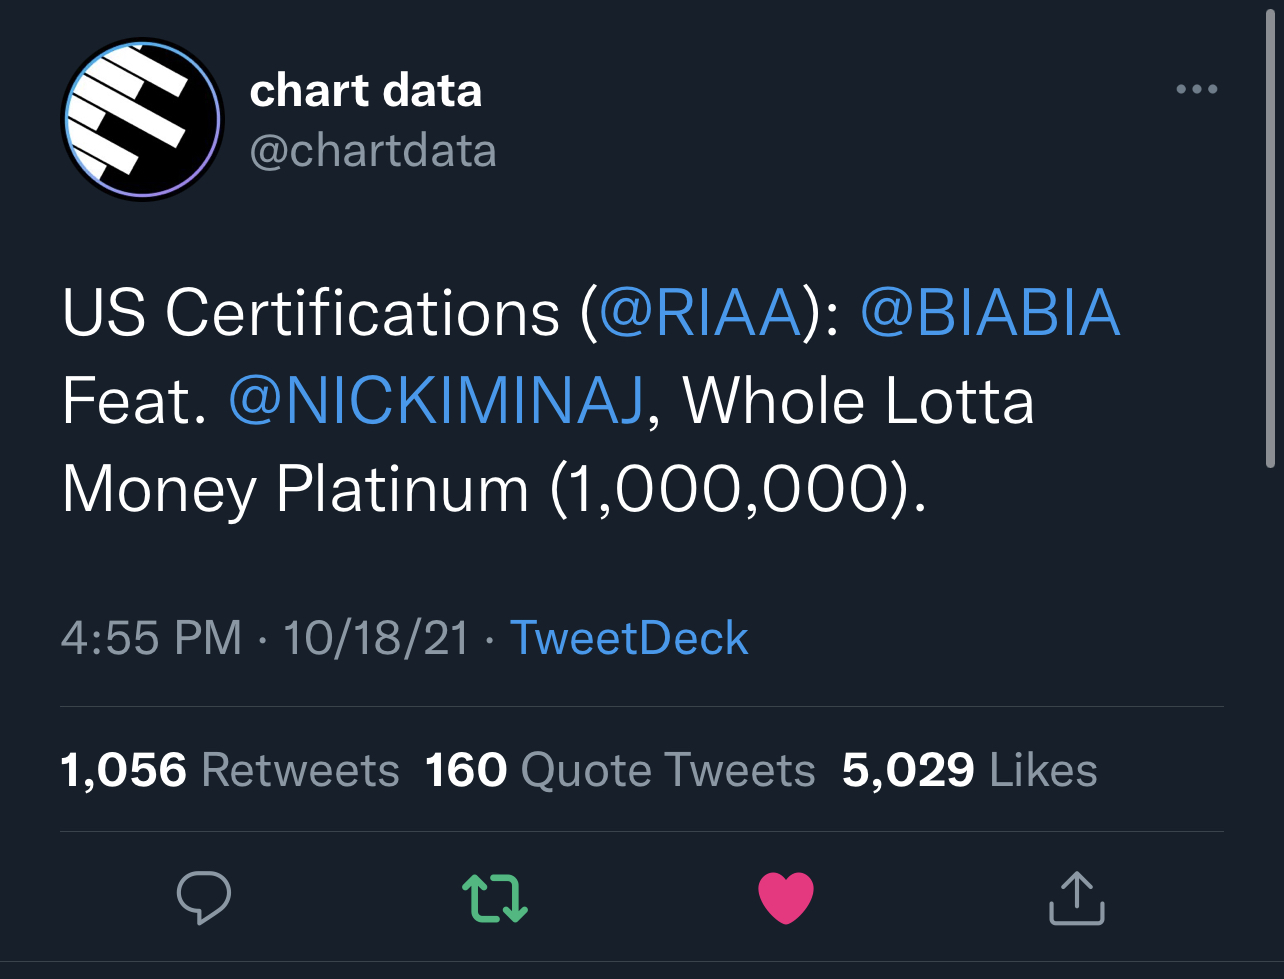1284x979 pixels.
Task: Unlike the tweet with pink heart
Action: [786, 897]
